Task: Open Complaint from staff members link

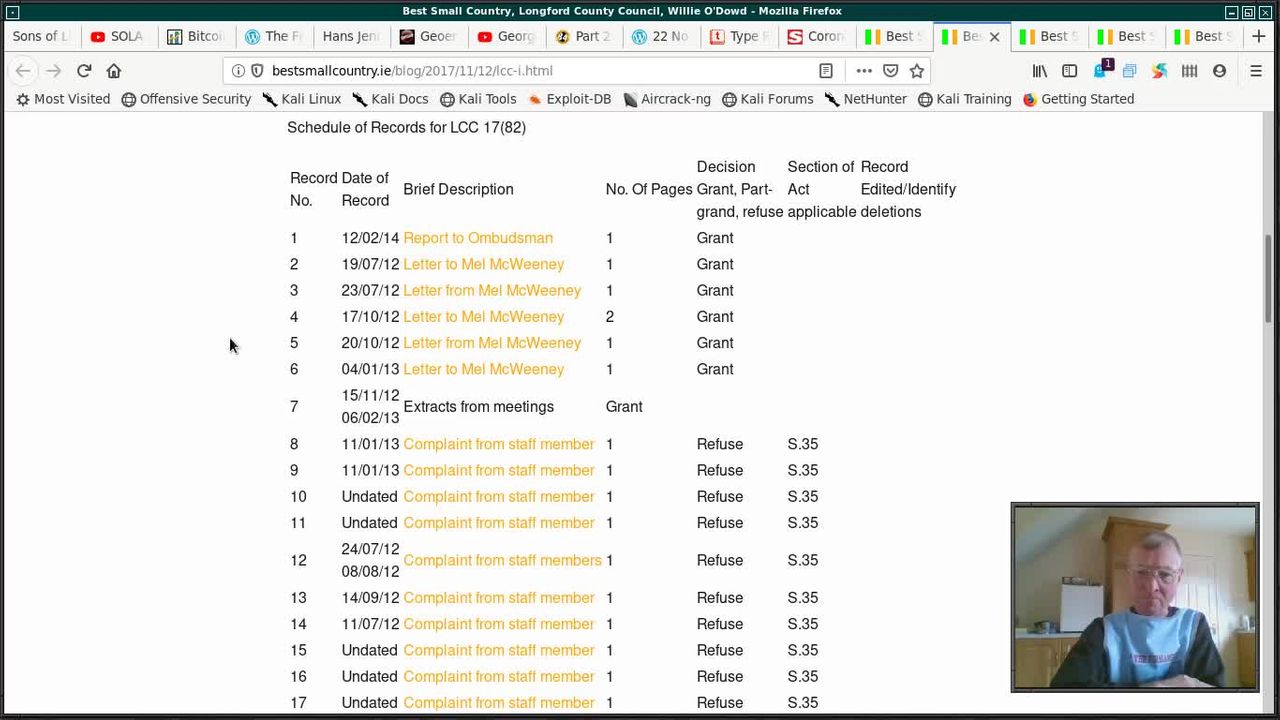Action: (x=502, y=560)
